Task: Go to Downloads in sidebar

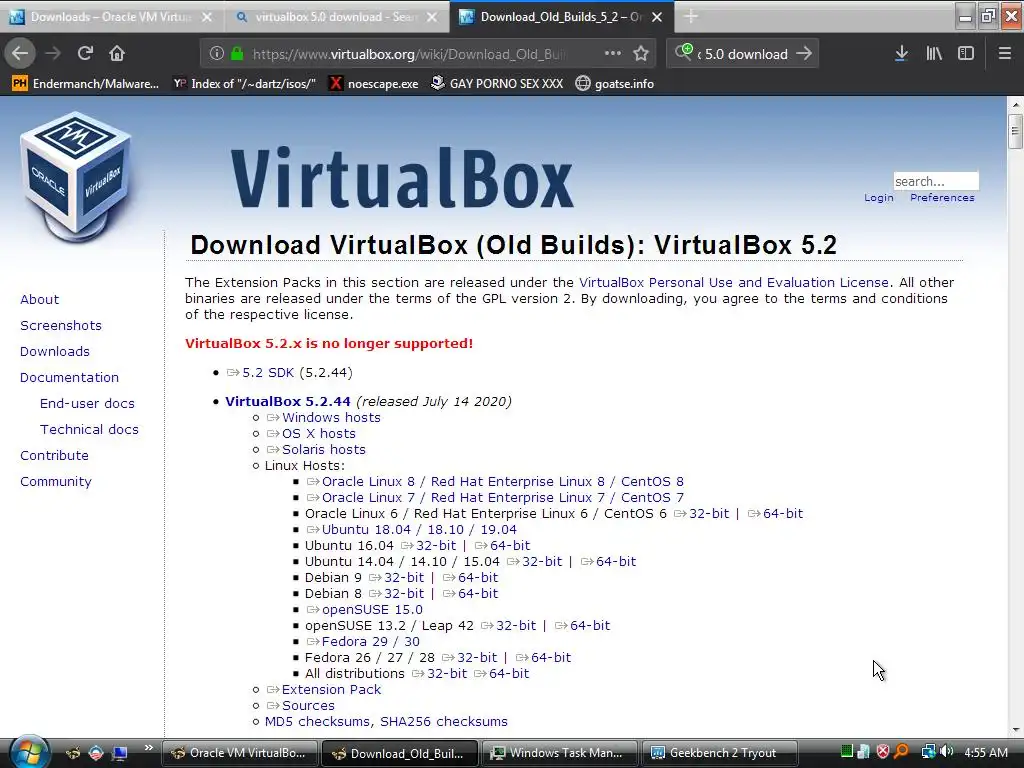Action: point(55,351)
